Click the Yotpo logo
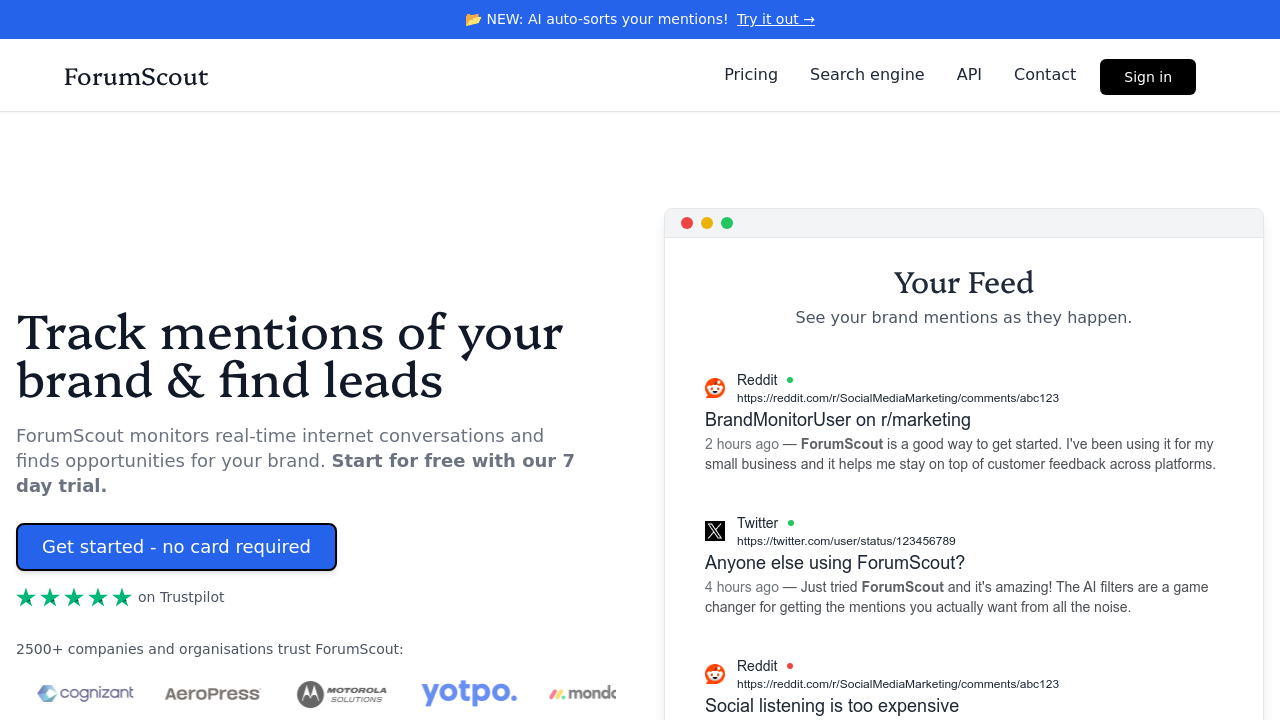Image resolution: width=1280 pixels, height=720 pixels. (x=469, y=693)
